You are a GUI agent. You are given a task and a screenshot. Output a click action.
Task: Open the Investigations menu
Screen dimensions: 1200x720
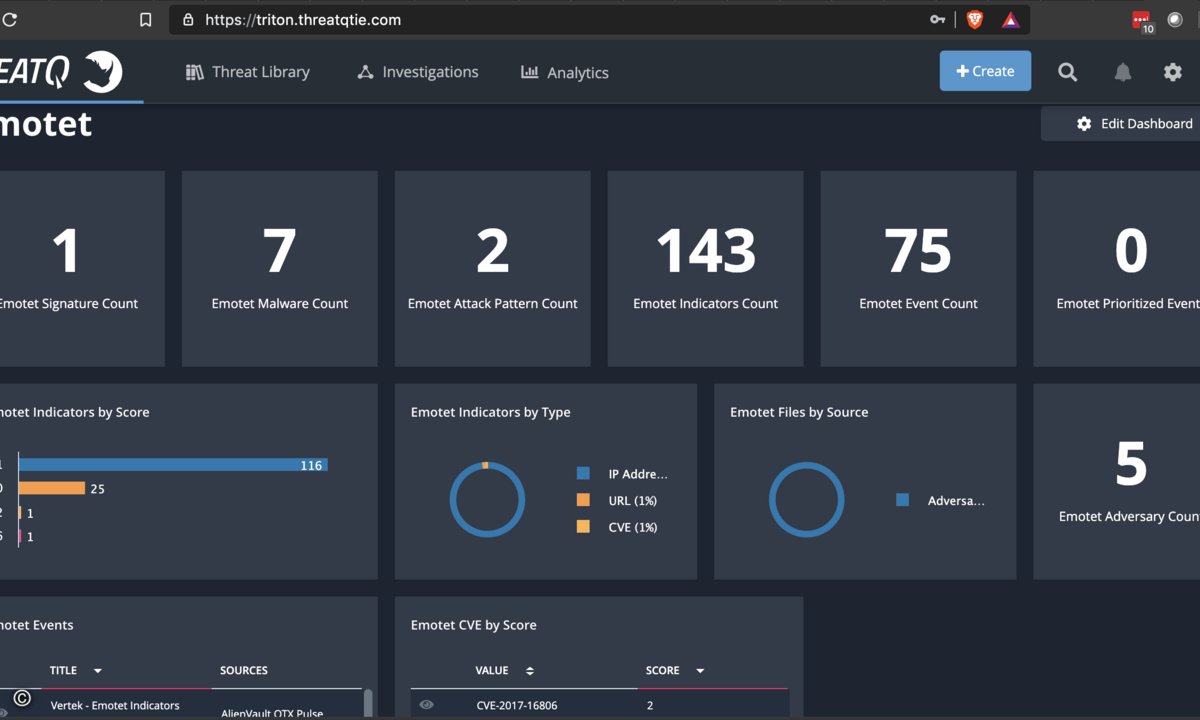[x=418, y=72]
